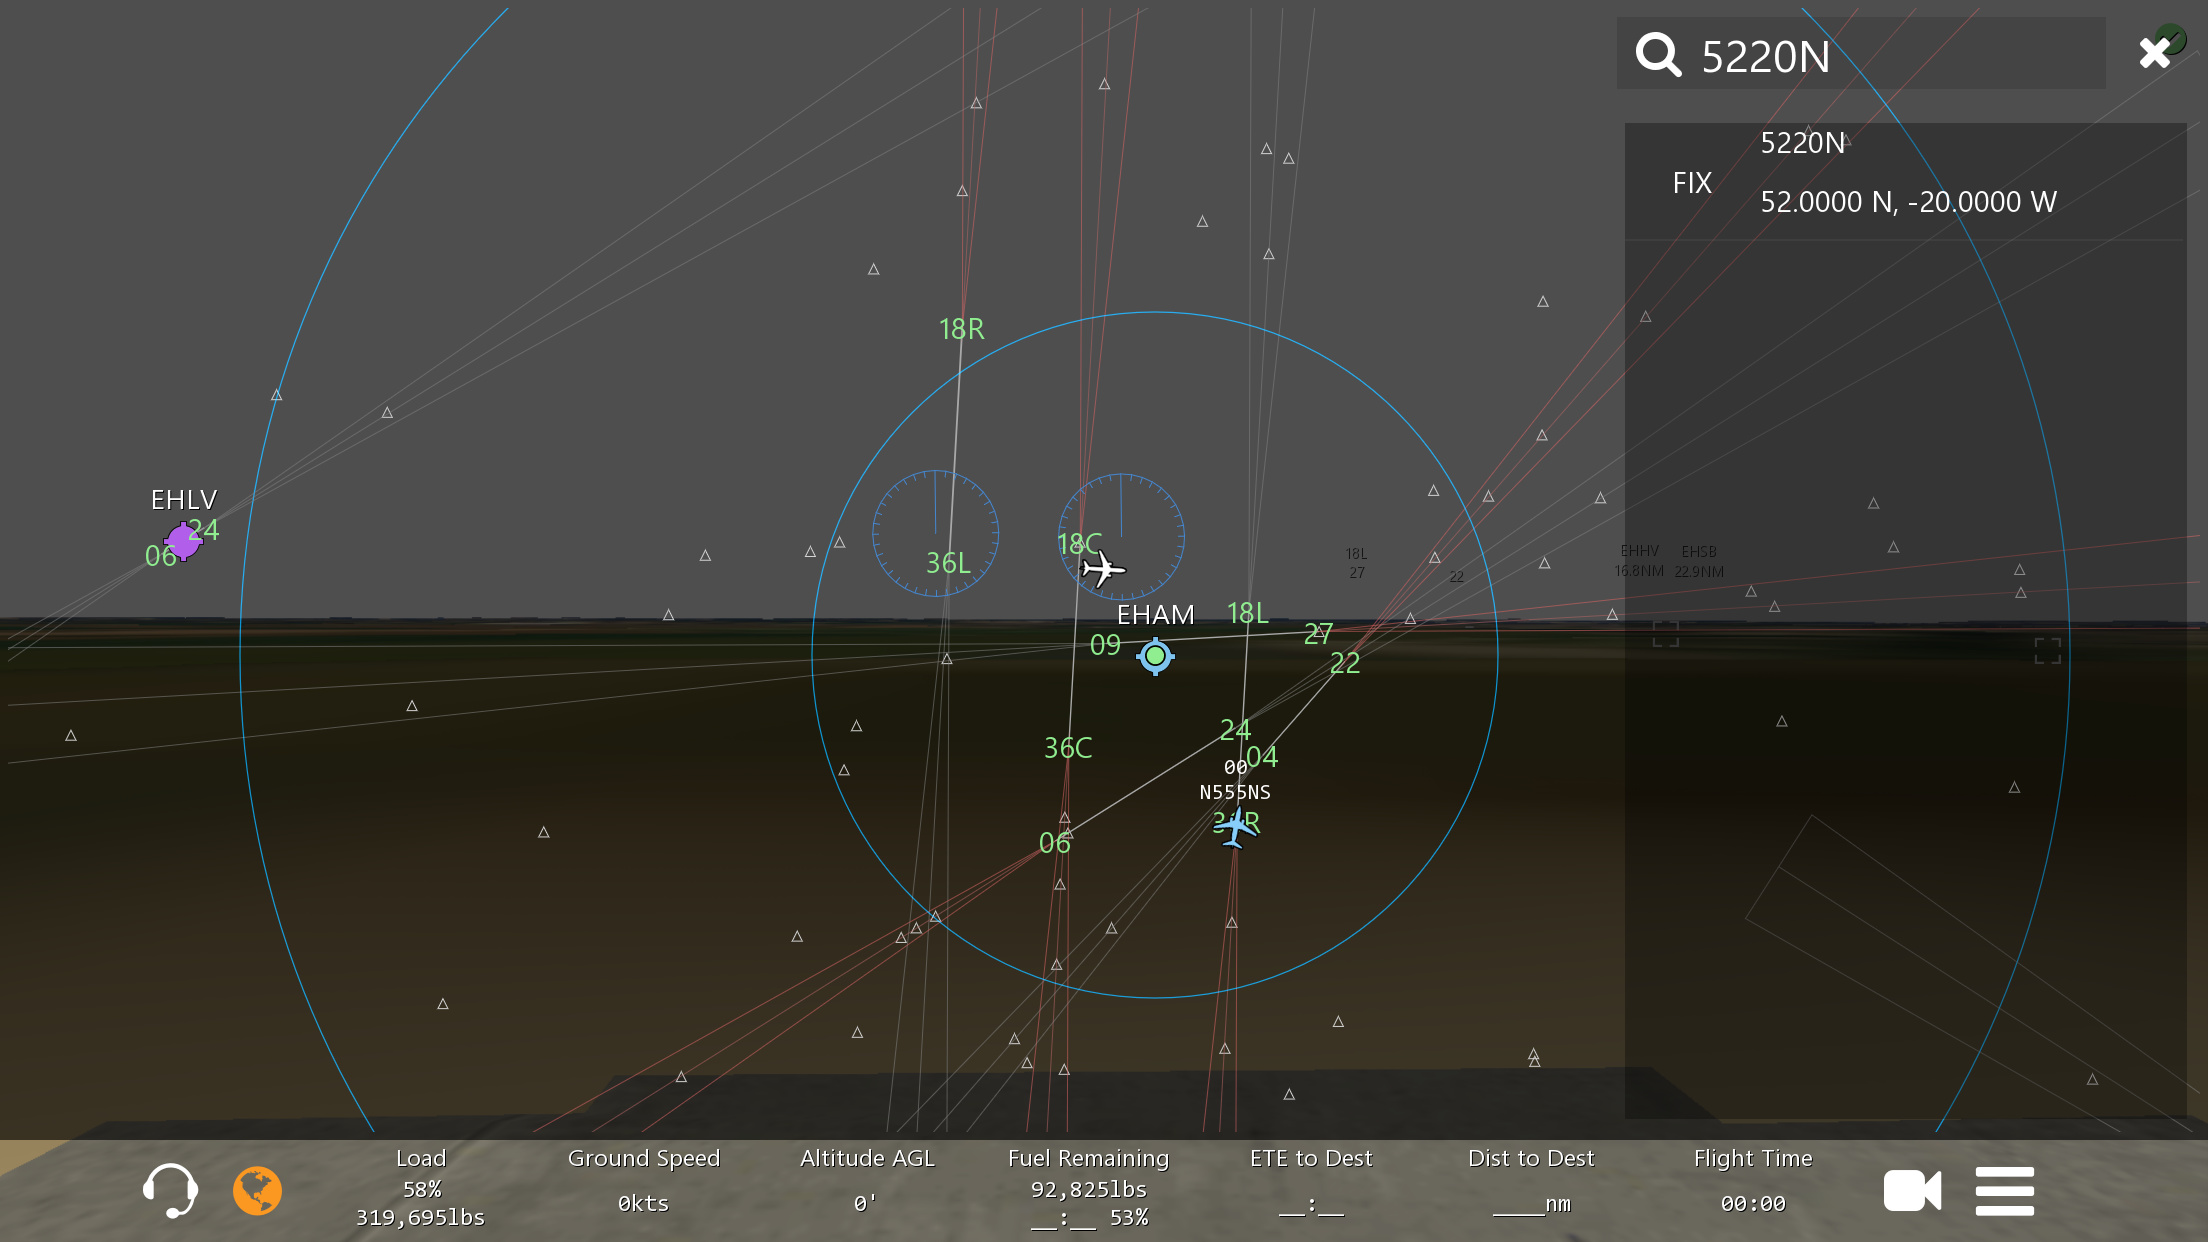This screenshot has width=2208, height=1242.
Task: Open the camera view icon
Action: pyautogui.click(x=1911, y=1190)
